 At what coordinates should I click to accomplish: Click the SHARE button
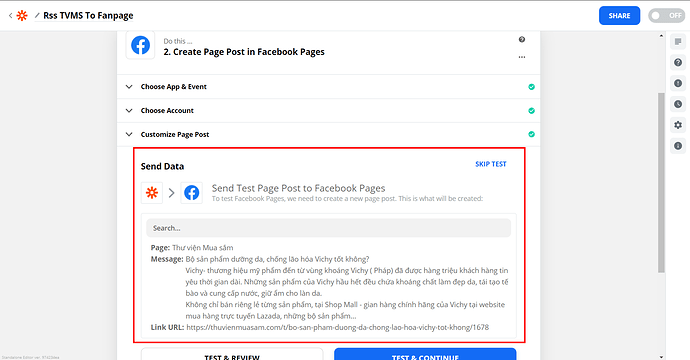coord(619,15)
